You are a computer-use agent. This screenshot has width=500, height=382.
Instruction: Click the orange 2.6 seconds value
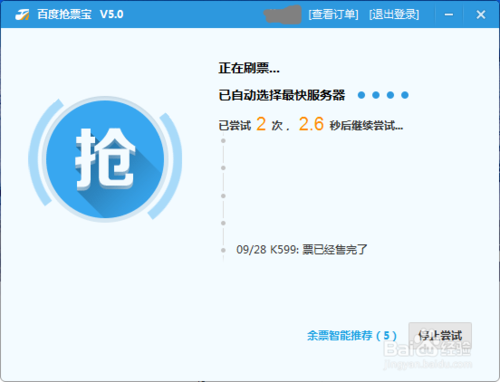click(311, 124)
